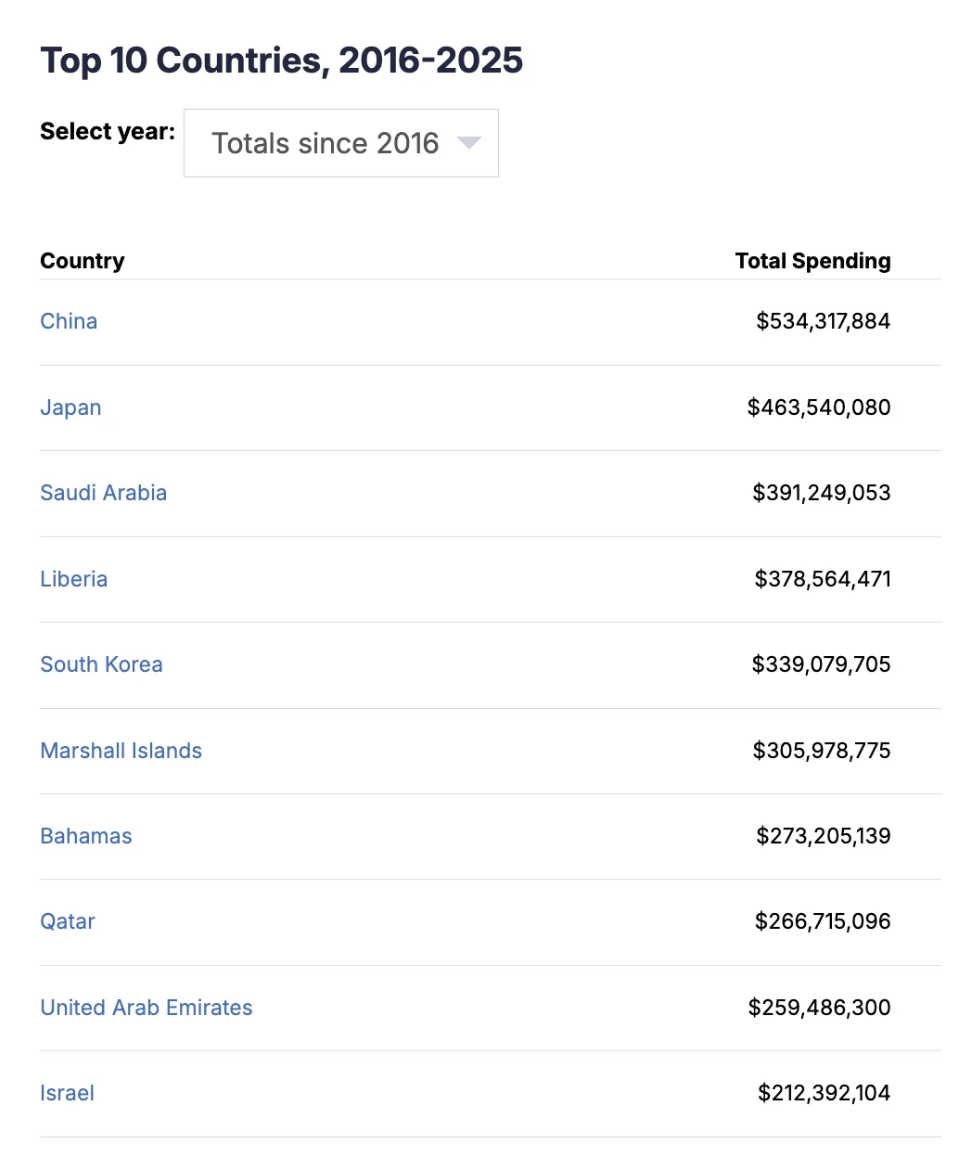
Task: Click Japan's $463,540,080 spending value
Action: 818,407
